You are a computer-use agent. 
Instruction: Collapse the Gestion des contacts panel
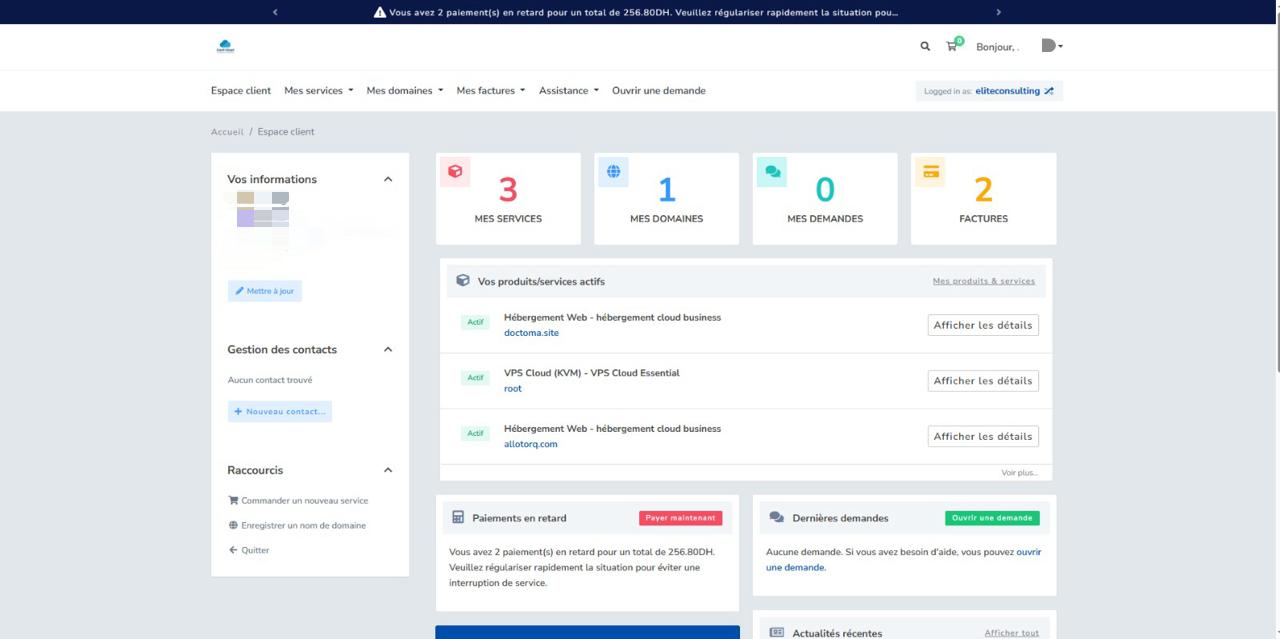388,350
